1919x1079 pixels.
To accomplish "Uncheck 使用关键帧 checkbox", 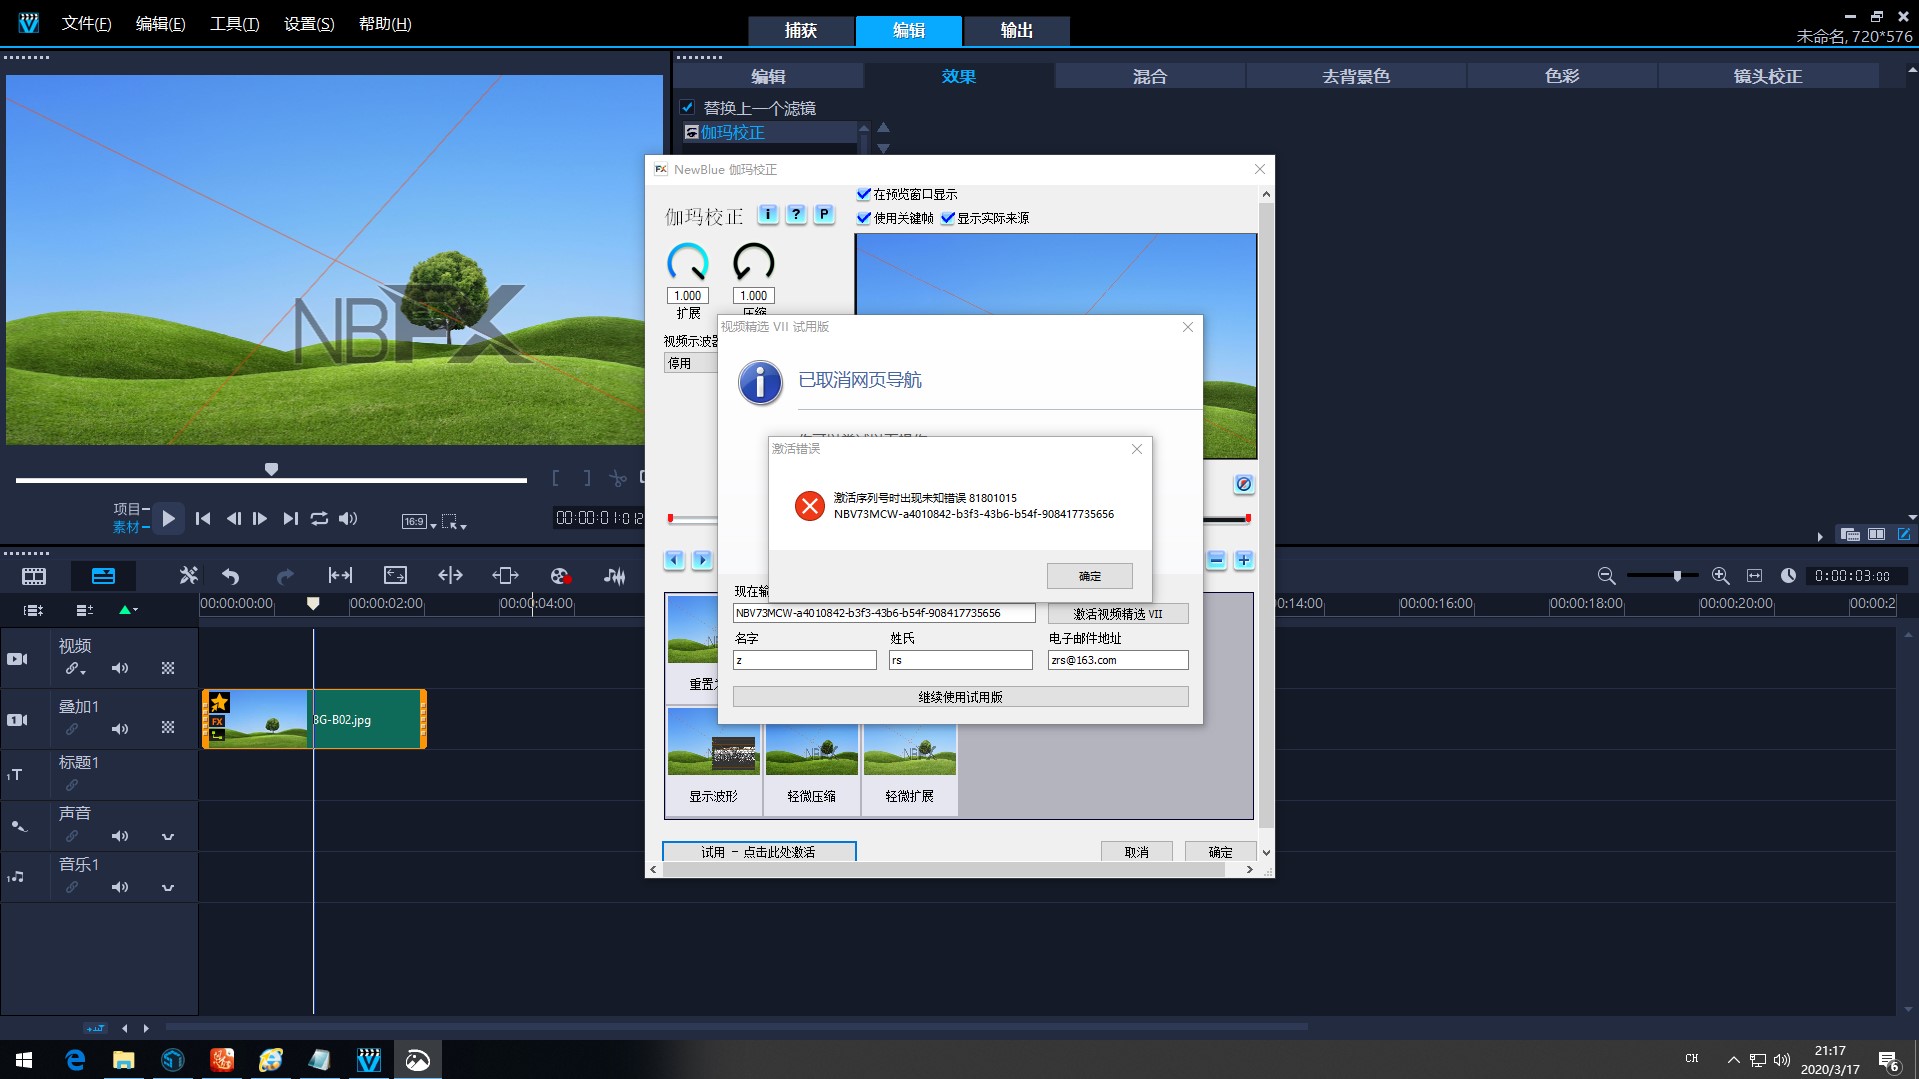I will 864,218.
